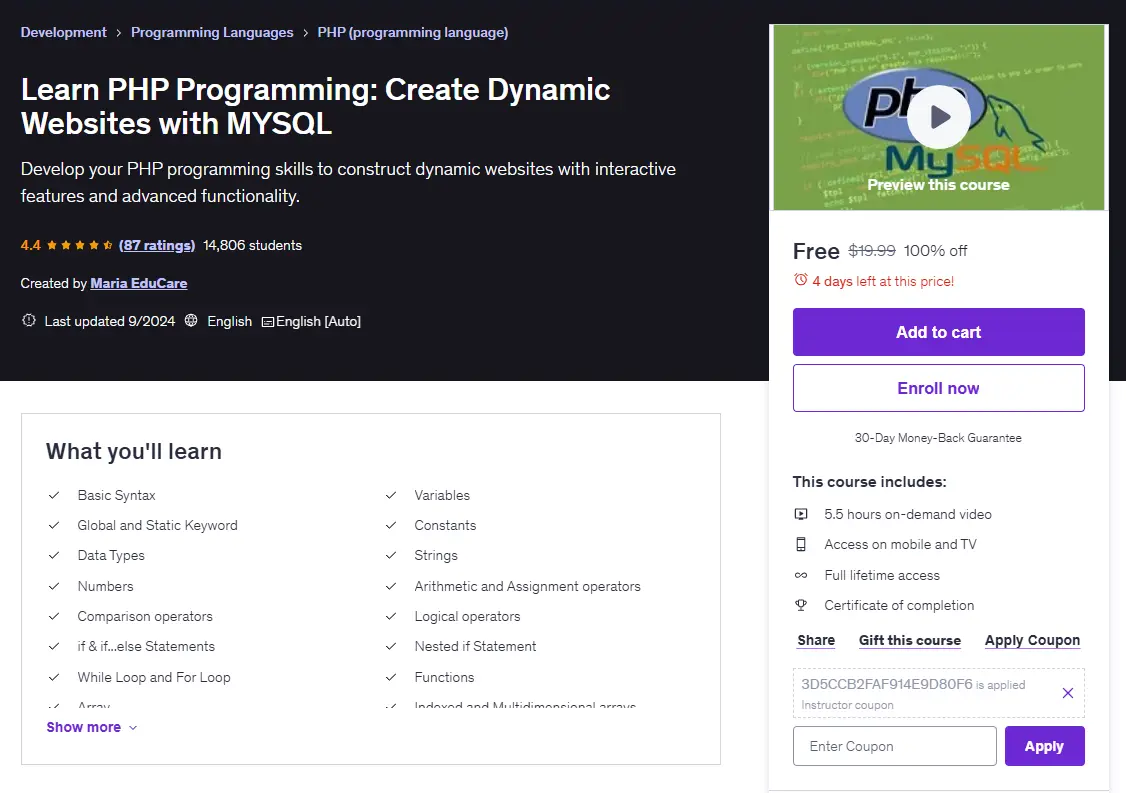
Task: Click the checkmark beside if & if...else Statements
Action: (54, 646)
